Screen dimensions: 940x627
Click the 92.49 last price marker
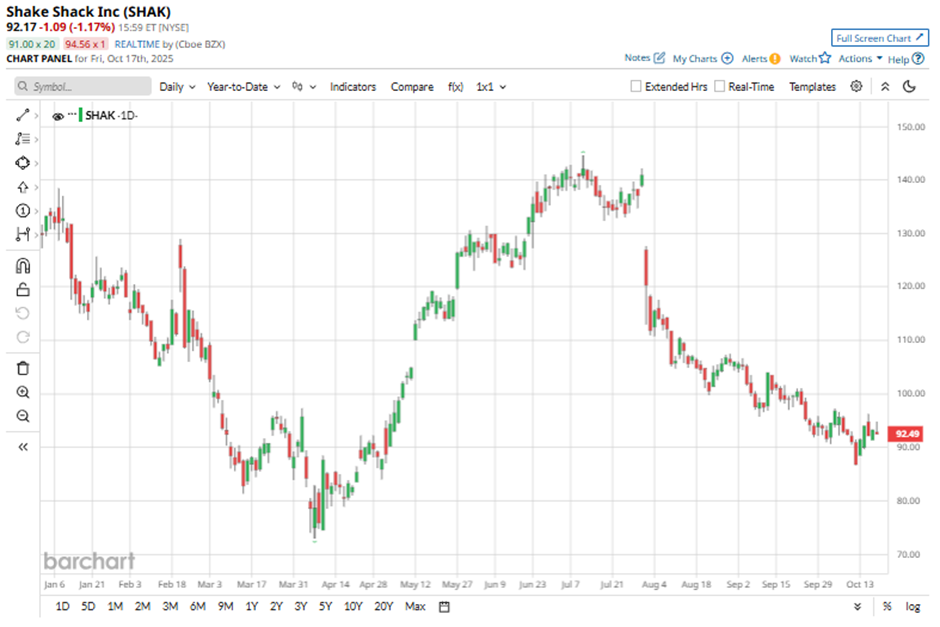coord(906,433)
